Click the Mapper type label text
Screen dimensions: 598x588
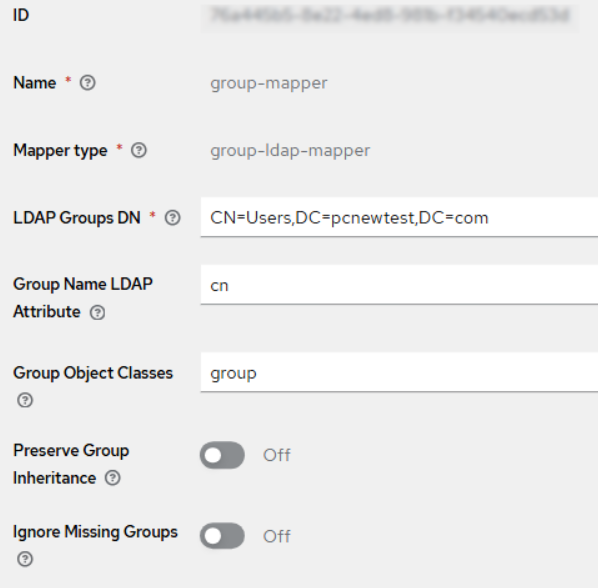point(60,150)
